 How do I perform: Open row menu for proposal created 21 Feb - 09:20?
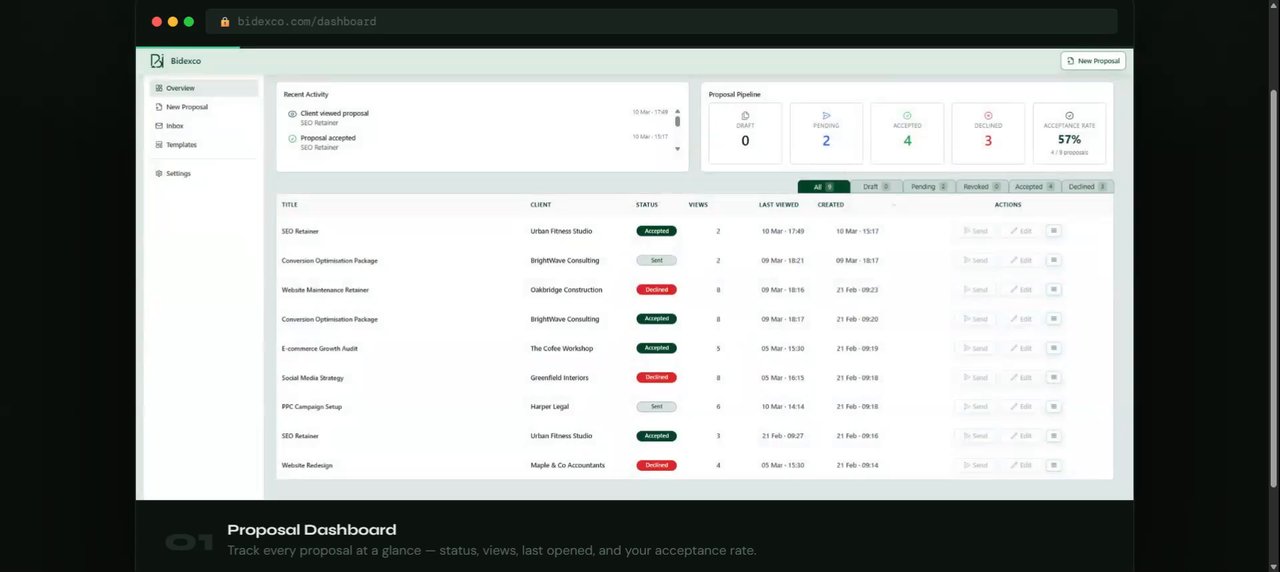coord(1053,319)
